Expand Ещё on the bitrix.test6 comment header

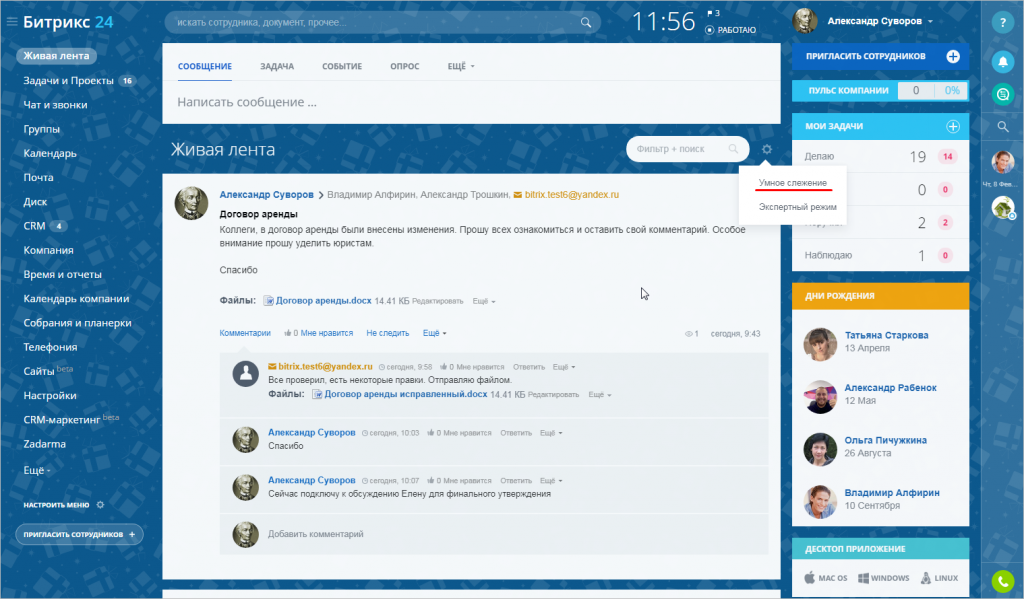[x=564, y=367]
